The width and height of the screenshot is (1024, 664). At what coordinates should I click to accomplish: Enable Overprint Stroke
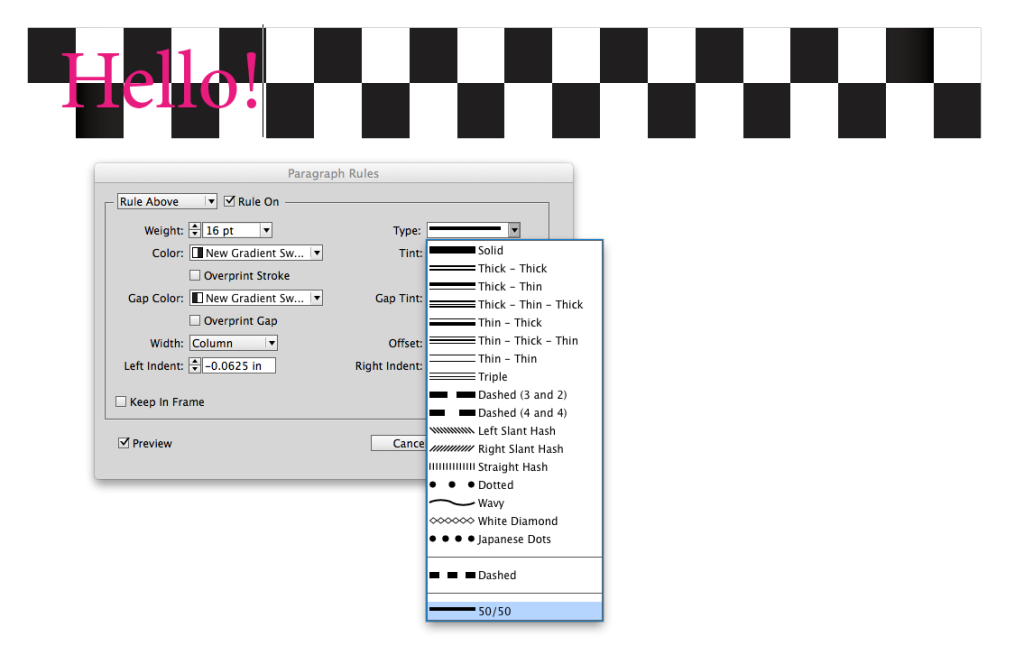pos(194,275)
